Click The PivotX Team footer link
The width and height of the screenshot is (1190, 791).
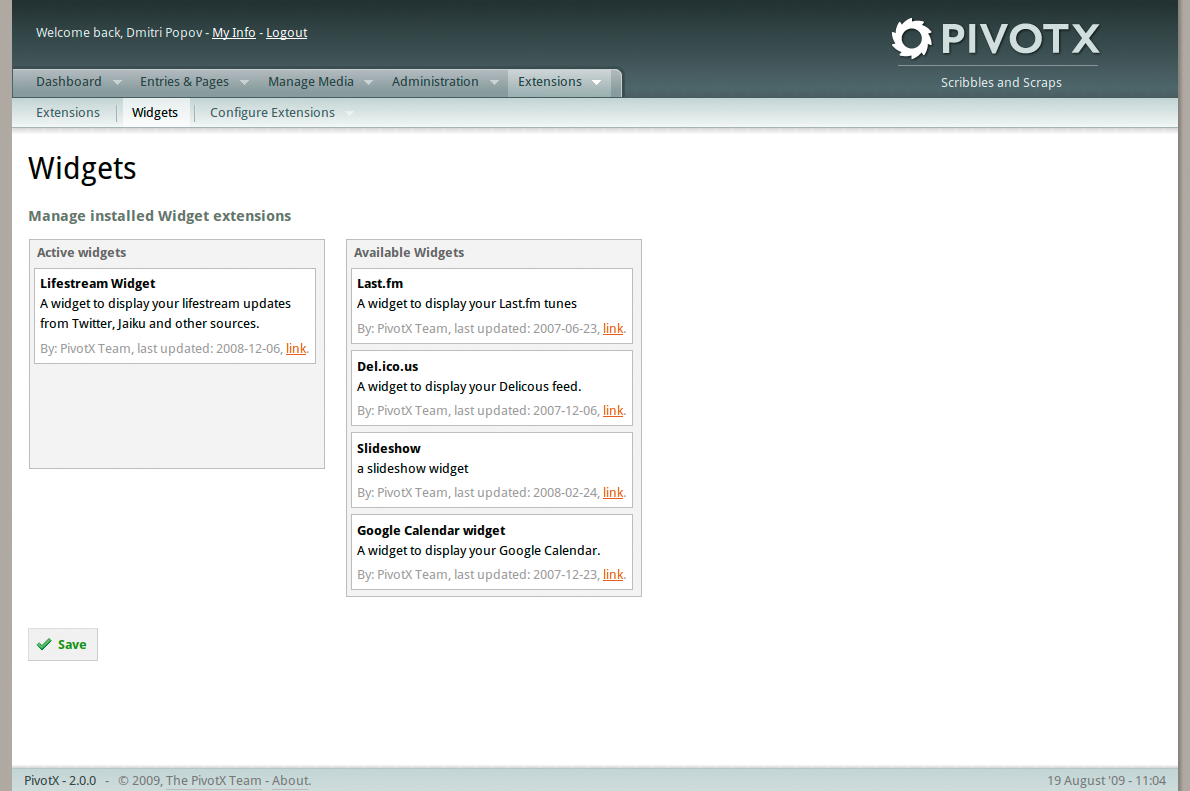click(x=213, y=780)
